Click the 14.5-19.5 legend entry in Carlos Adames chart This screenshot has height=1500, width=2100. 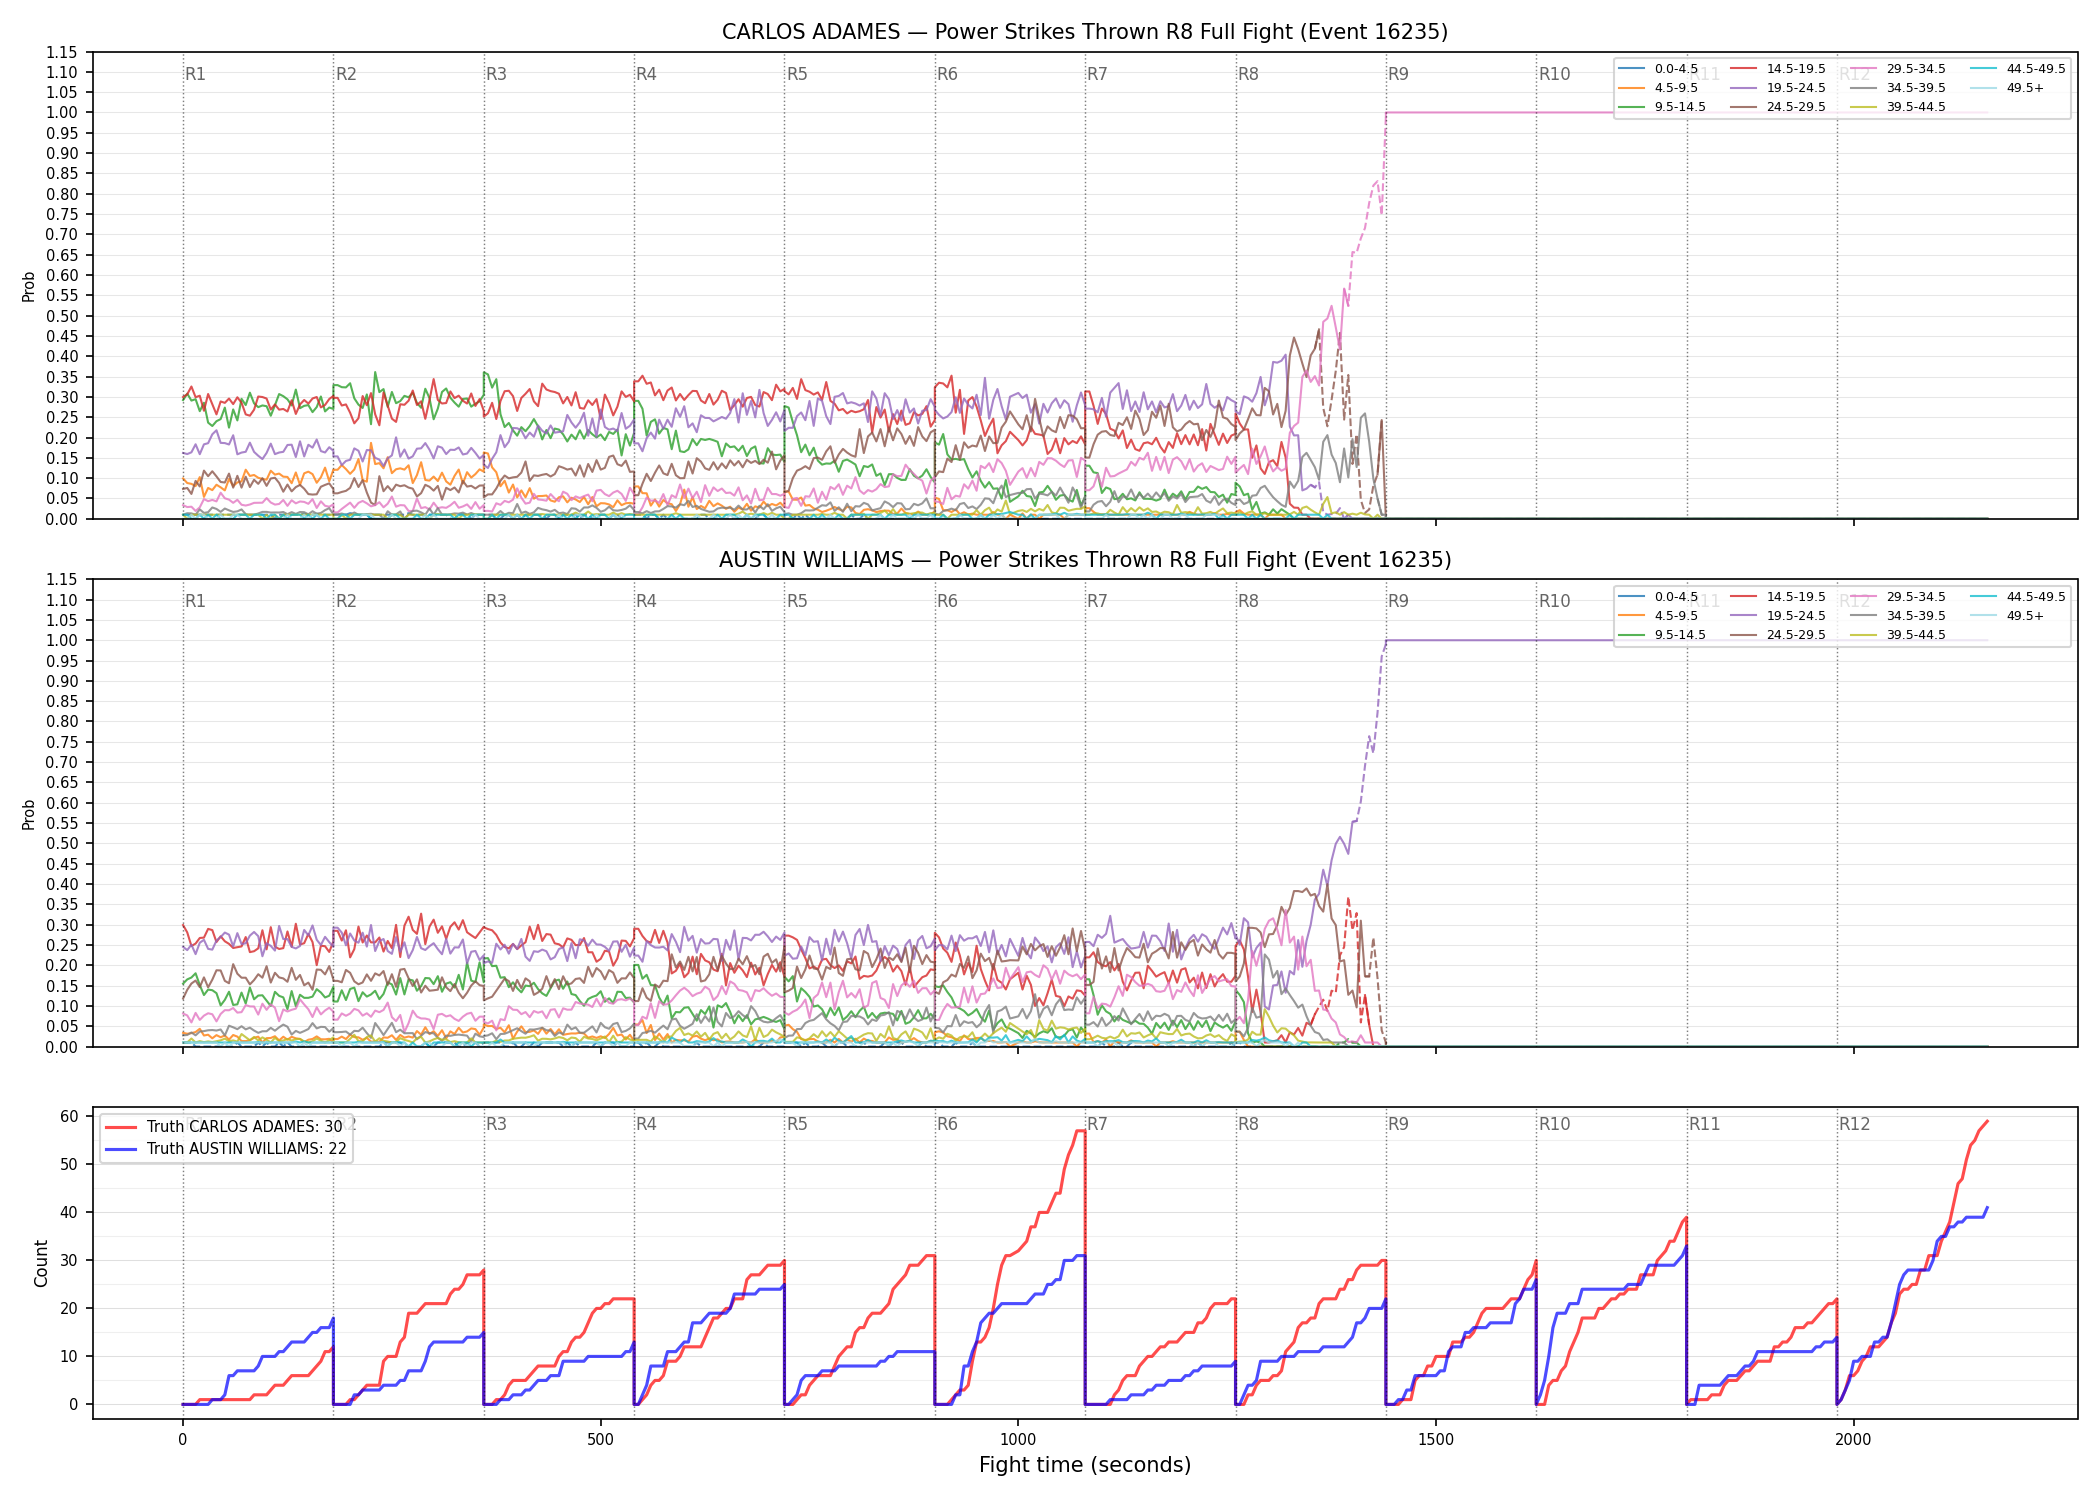(1777, 69)
